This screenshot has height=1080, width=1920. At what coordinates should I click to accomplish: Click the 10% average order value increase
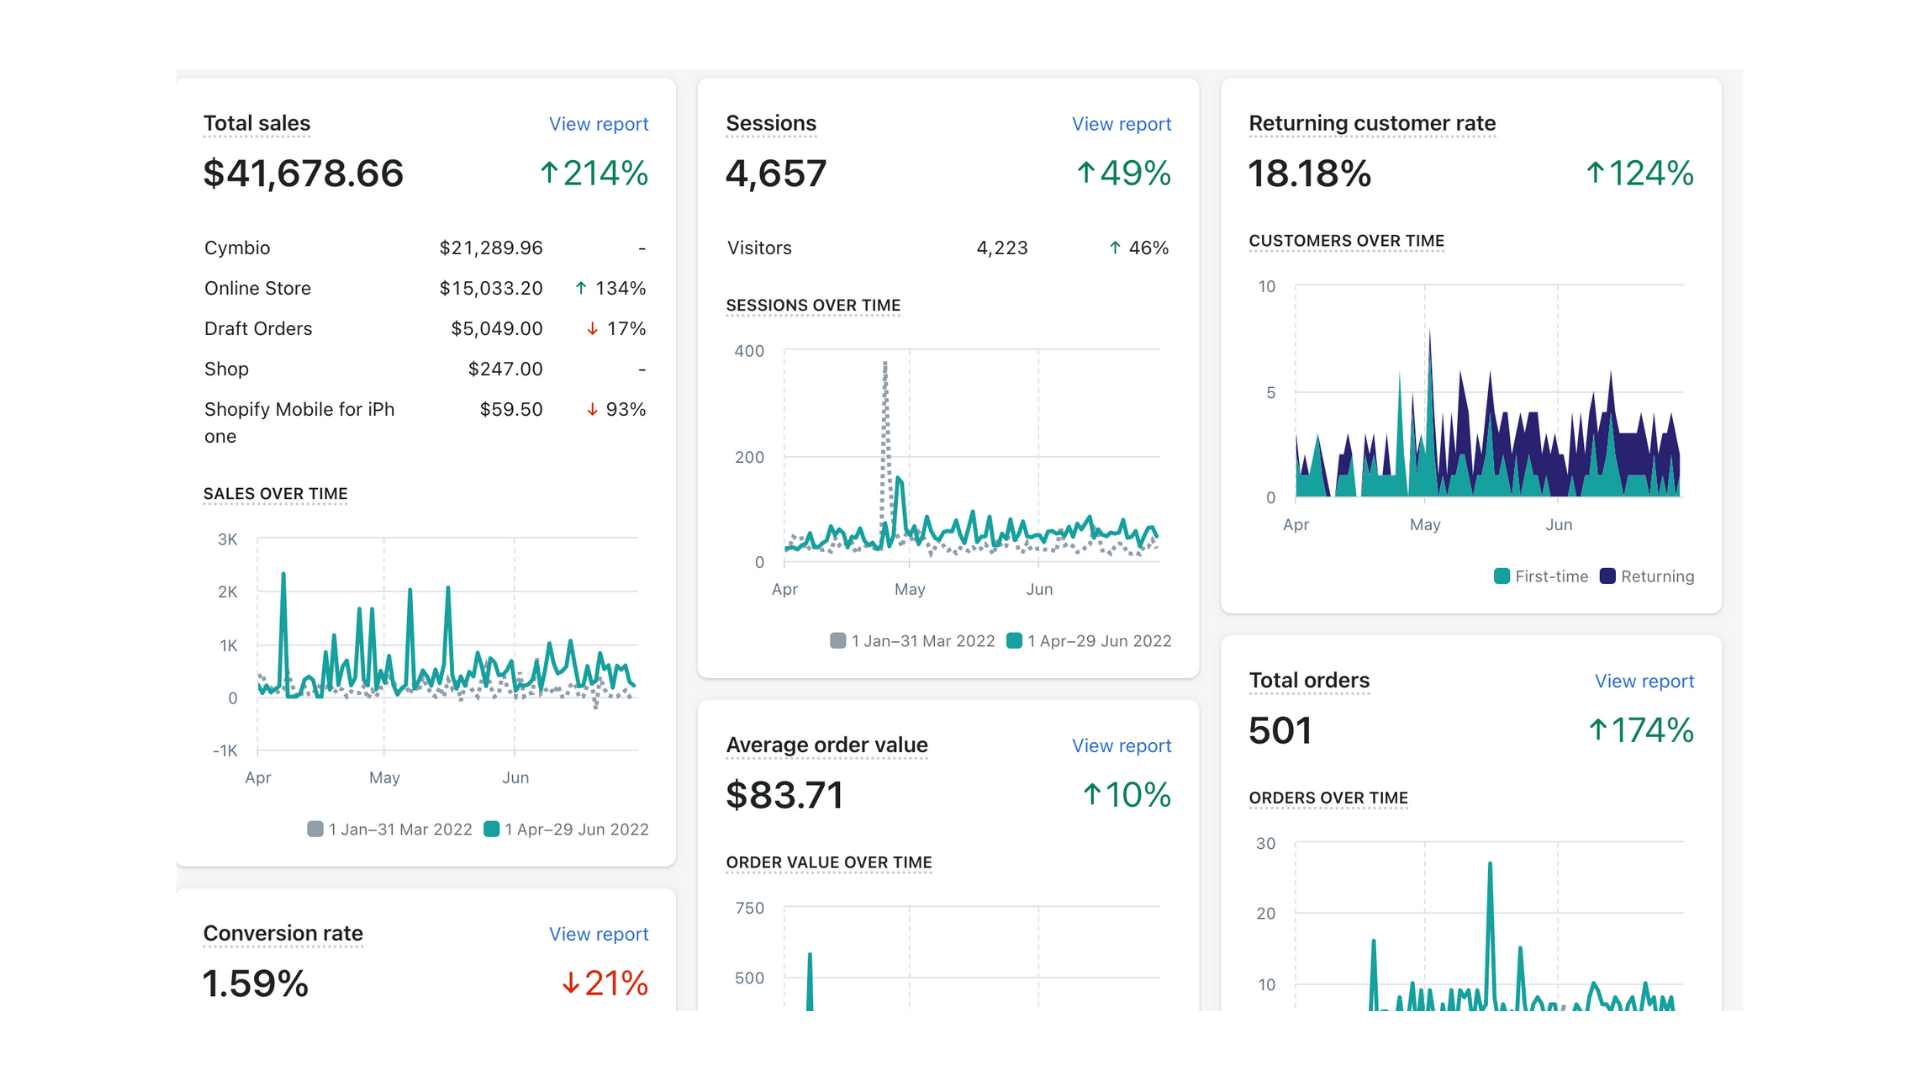[1127, 796]
